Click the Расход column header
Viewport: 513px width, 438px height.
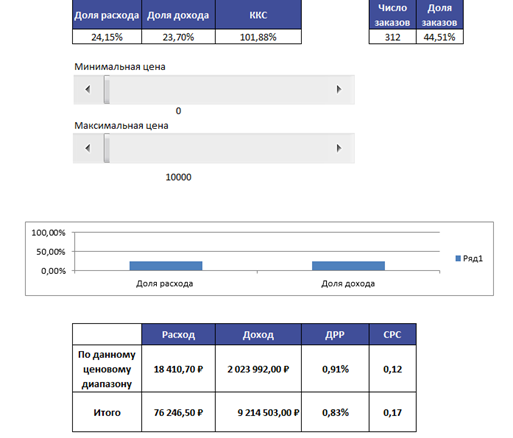pyautogui.click(x=178, y=334)
